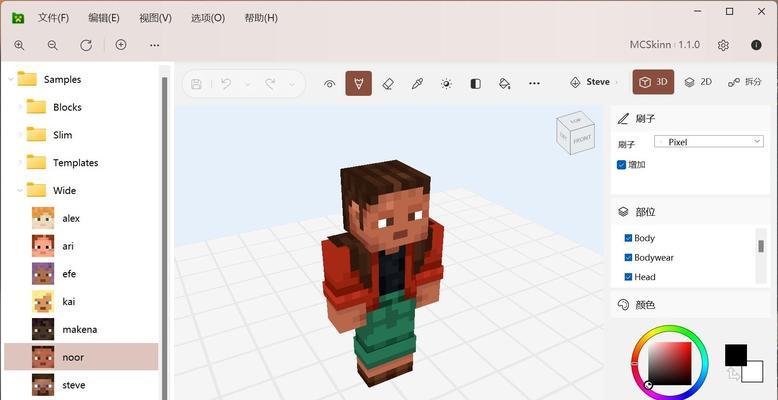Toggle the 增加 checkbox
The image size is (778, 400).
[621, 165]
